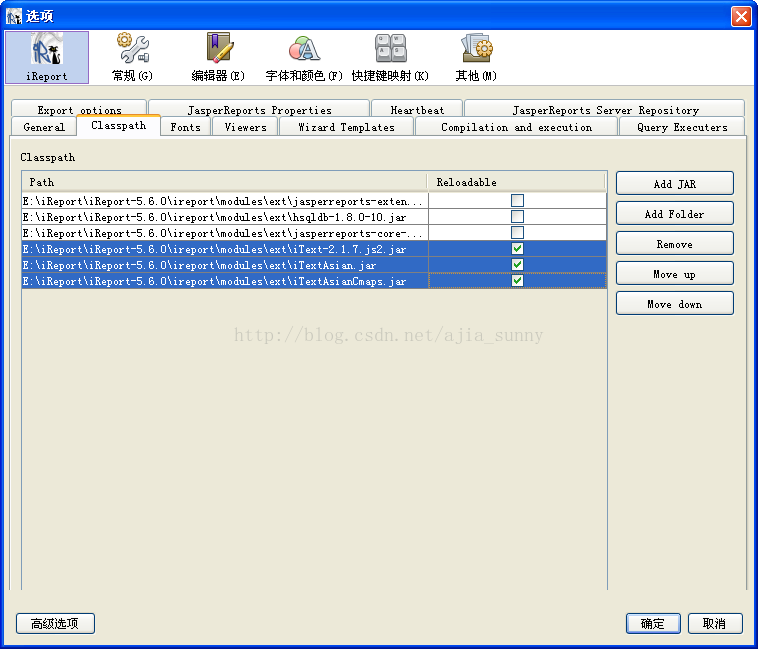Cancel with the 取消 button
Image resolution: width=758 pixels, height=649 pixels.
[715, 623]
